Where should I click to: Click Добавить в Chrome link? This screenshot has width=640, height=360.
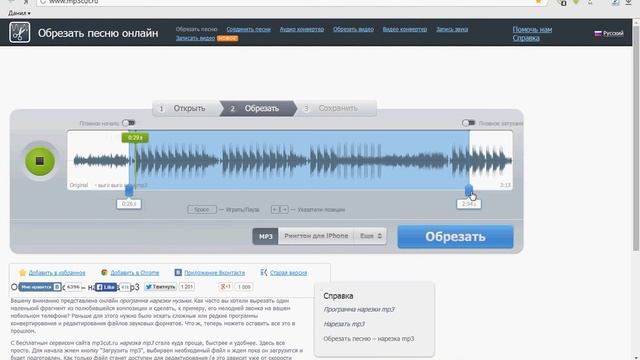pyautogui.click(x=135, y=273)
